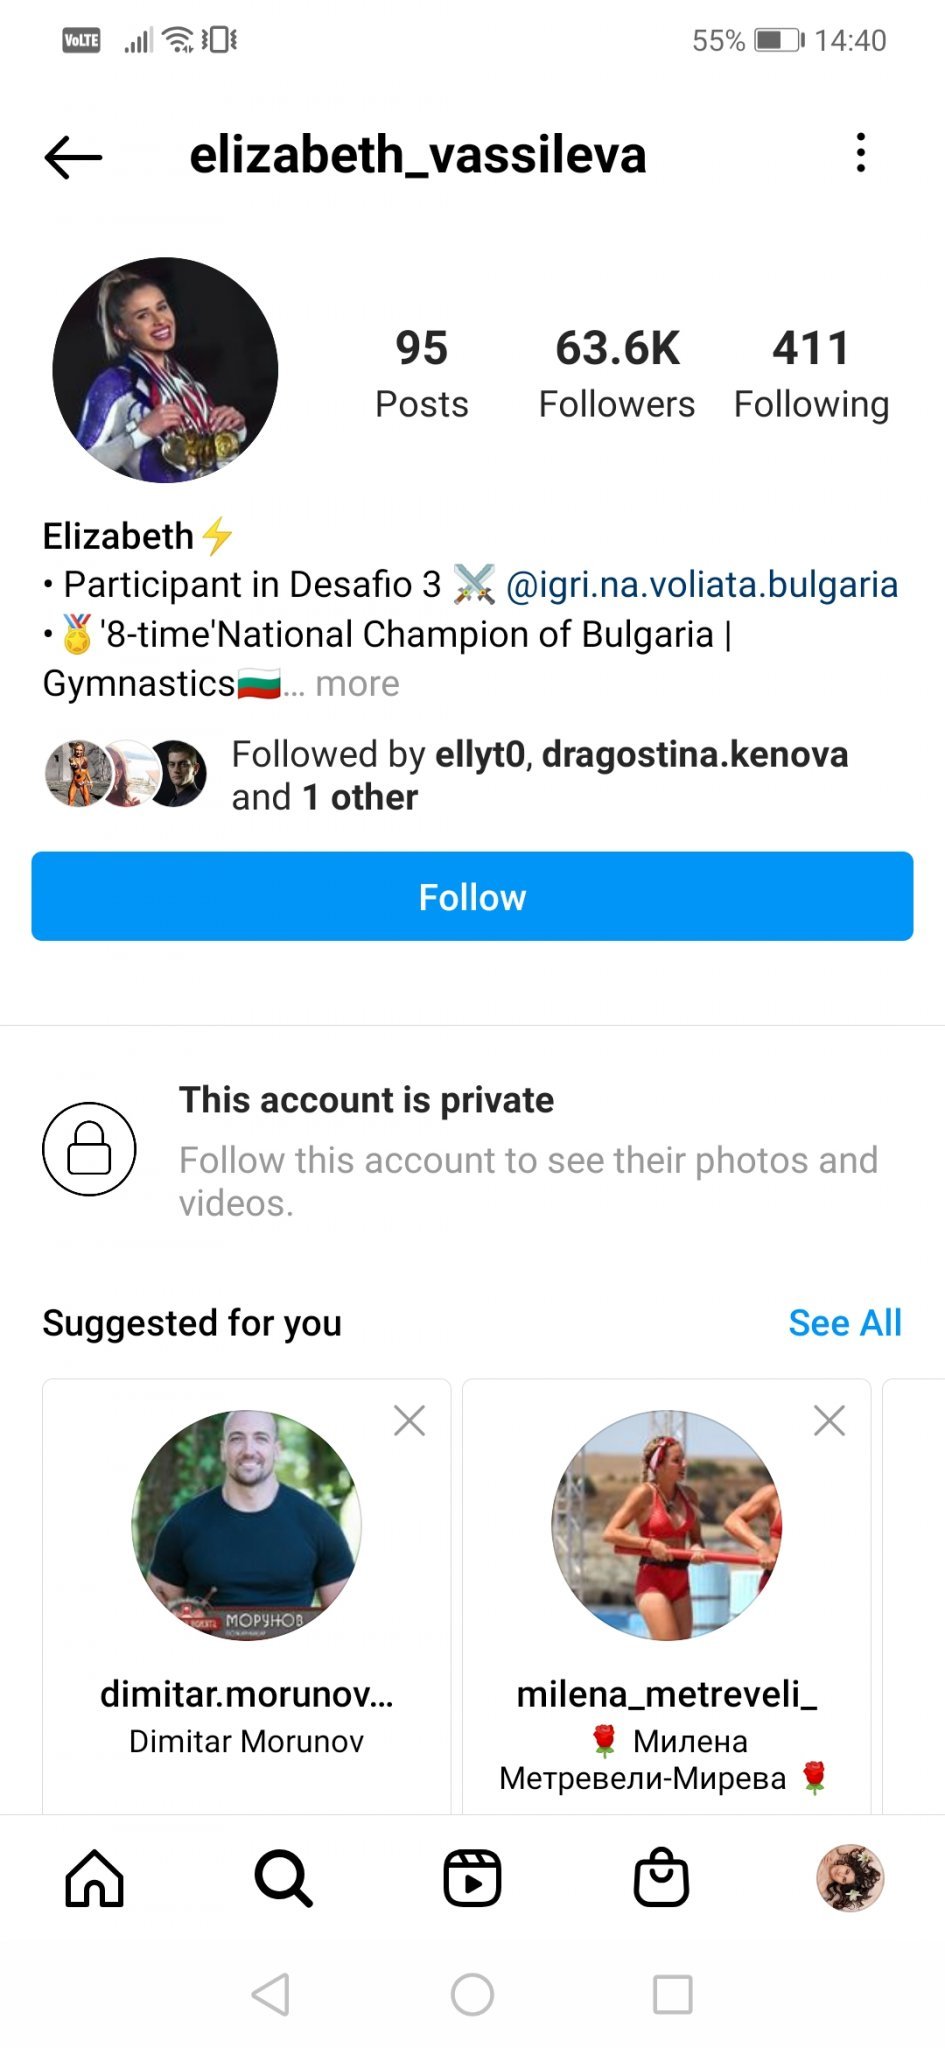Open your own profile avatar tab

pos(850,1878)
